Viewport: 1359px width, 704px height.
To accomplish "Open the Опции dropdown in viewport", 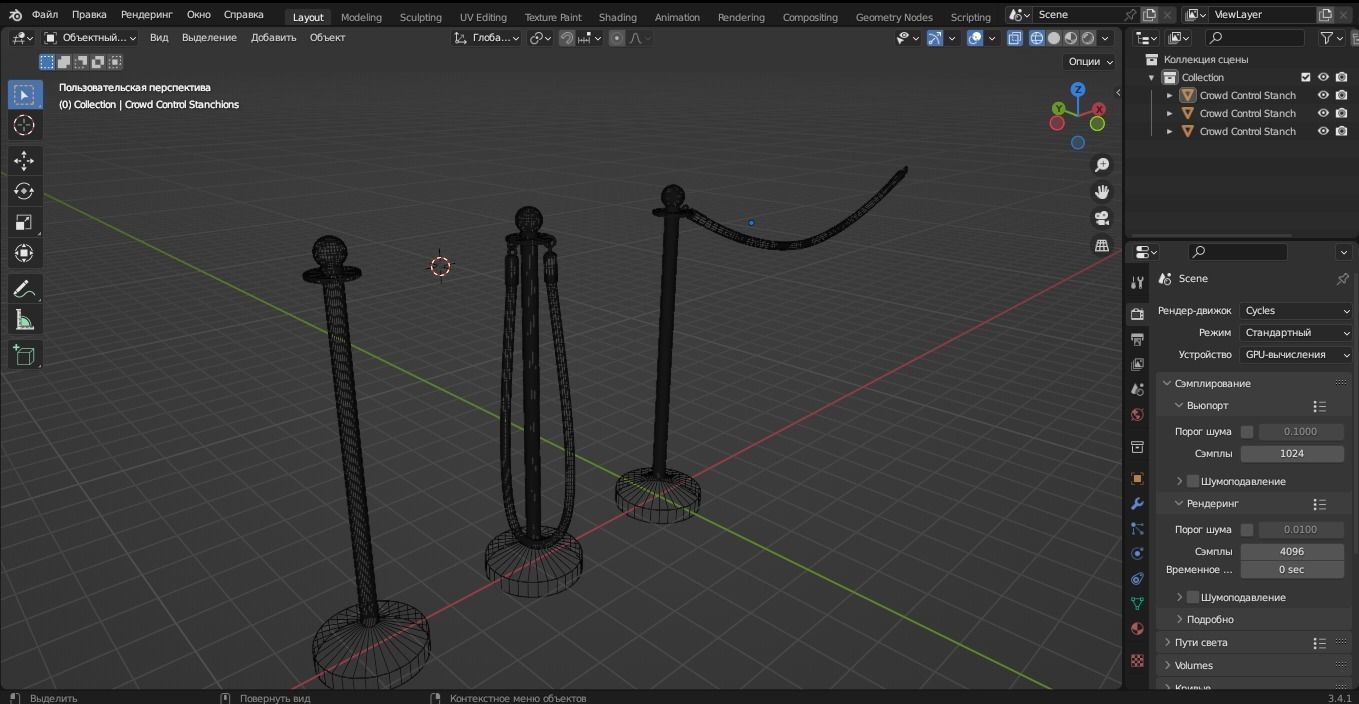I will click(1090, 61).
